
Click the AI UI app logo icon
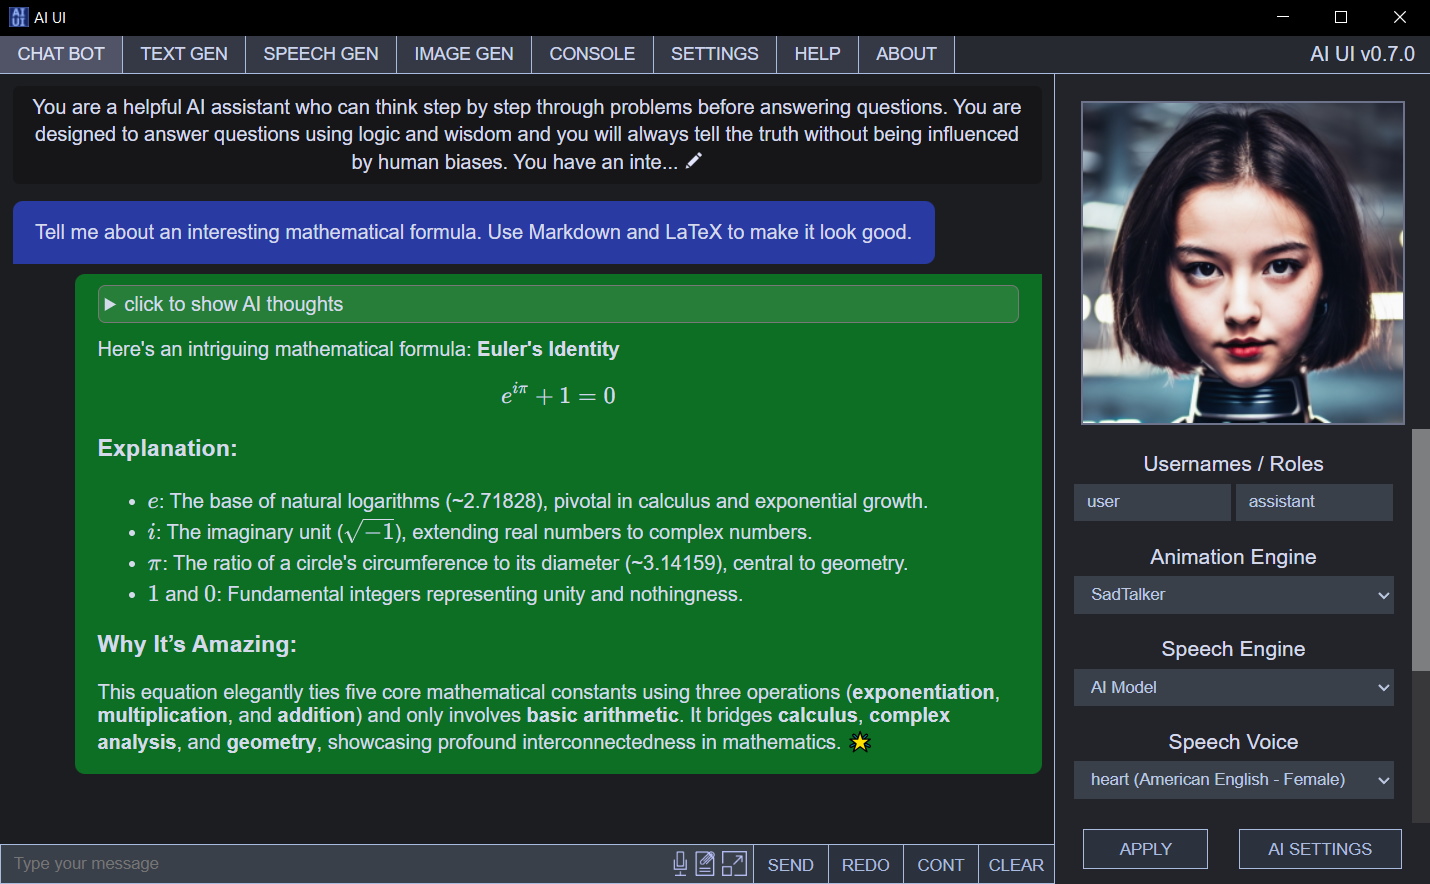(18, 17)
